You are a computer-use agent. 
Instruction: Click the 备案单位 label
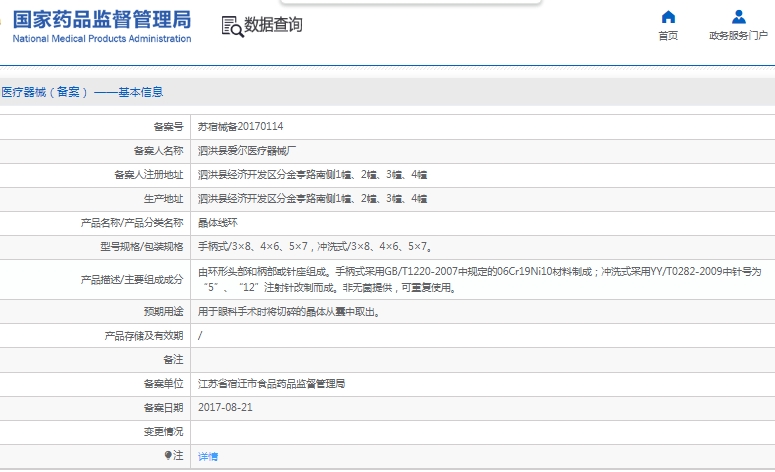(163, 384)
